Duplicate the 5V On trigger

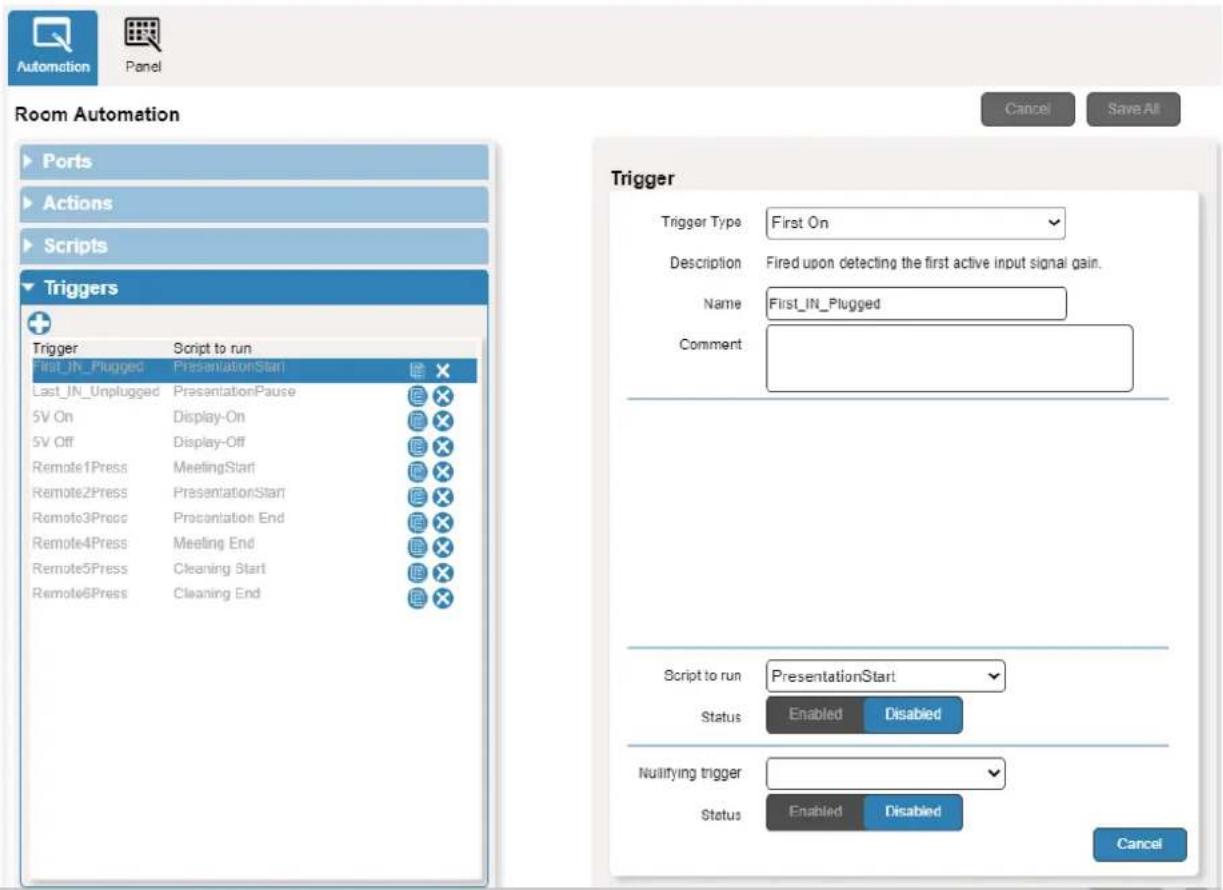click(417, 422)
